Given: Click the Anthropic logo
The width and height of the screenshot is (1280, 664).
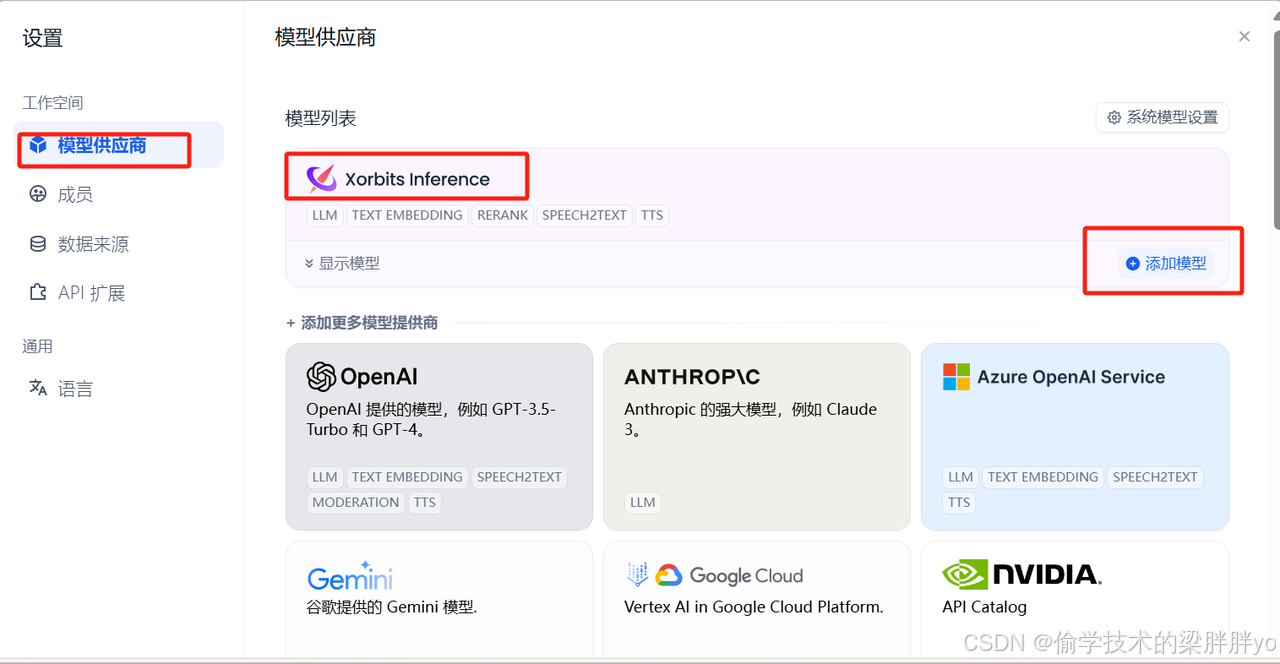Looking at the screenshot, I should (692, 377).
